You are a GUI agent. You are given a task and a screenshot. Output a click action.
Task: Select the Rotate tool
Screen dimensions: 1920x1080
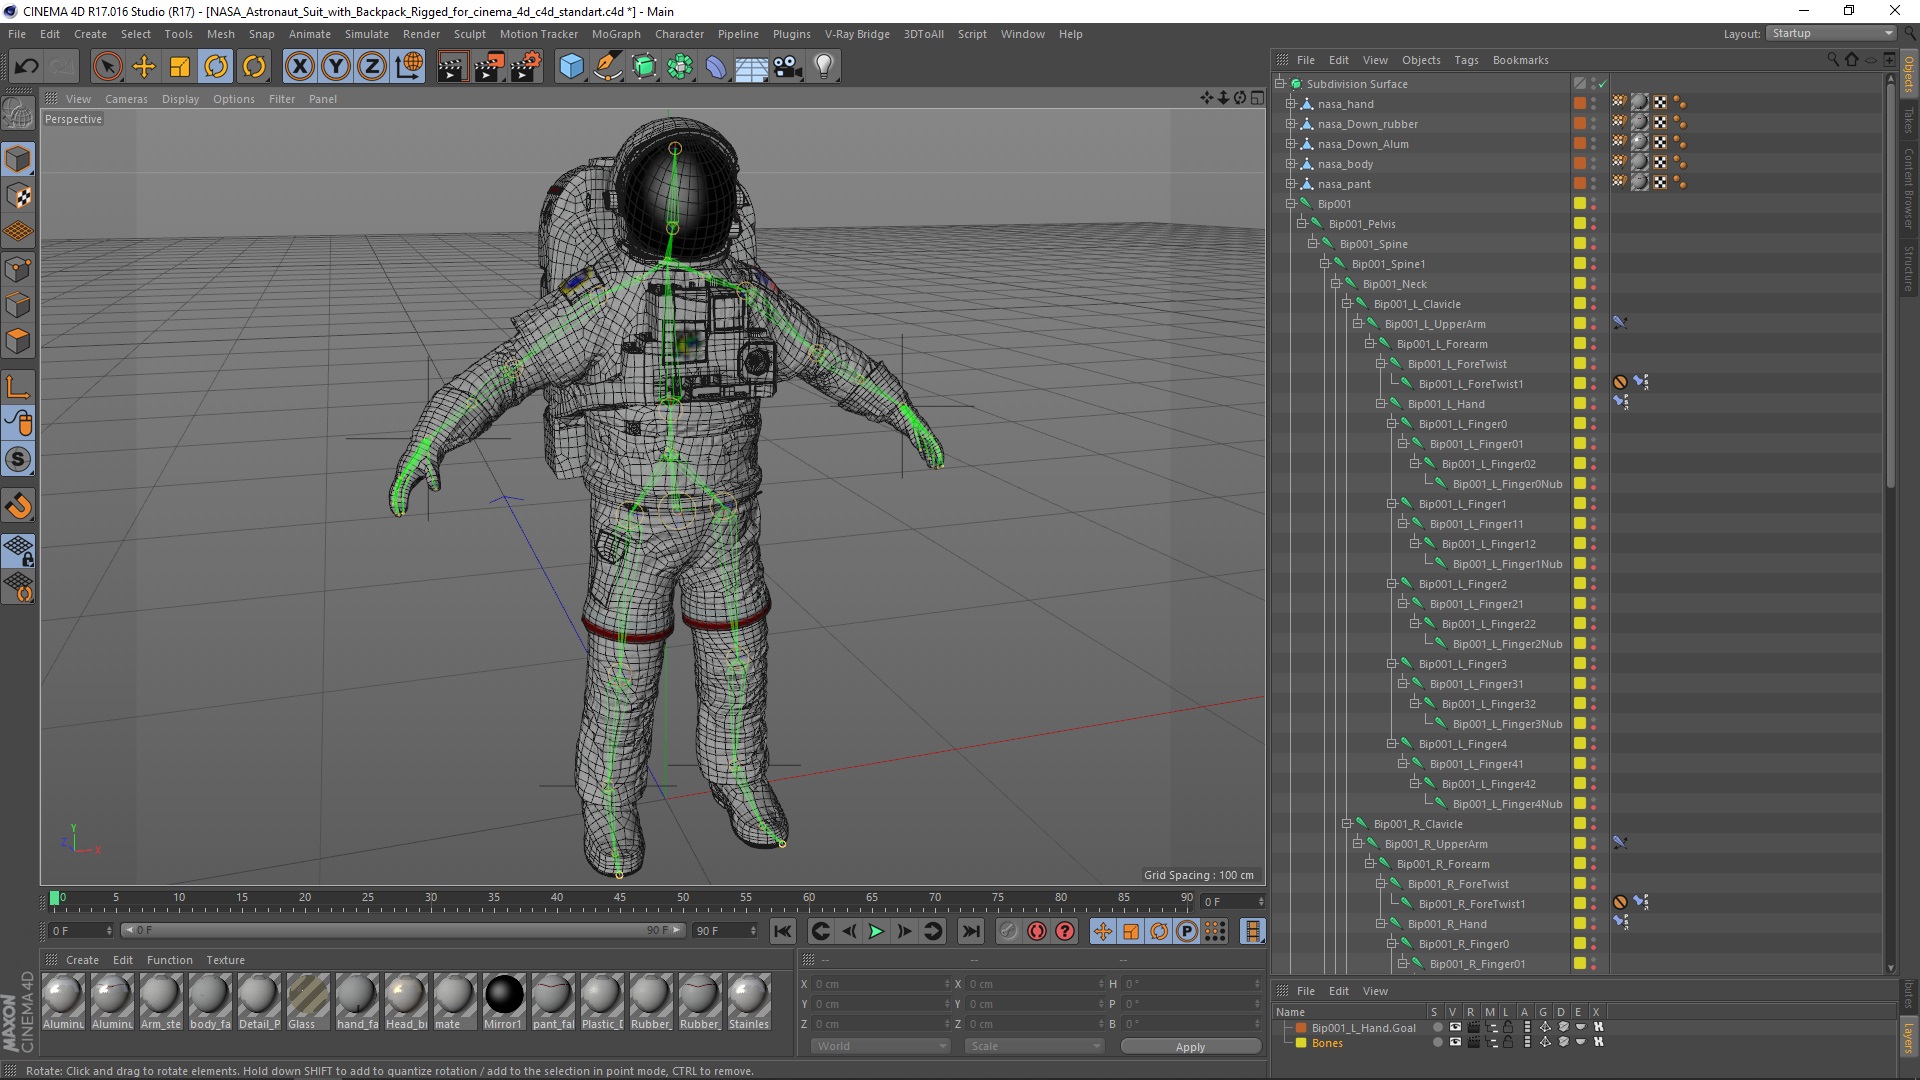[x=216, y=67]
